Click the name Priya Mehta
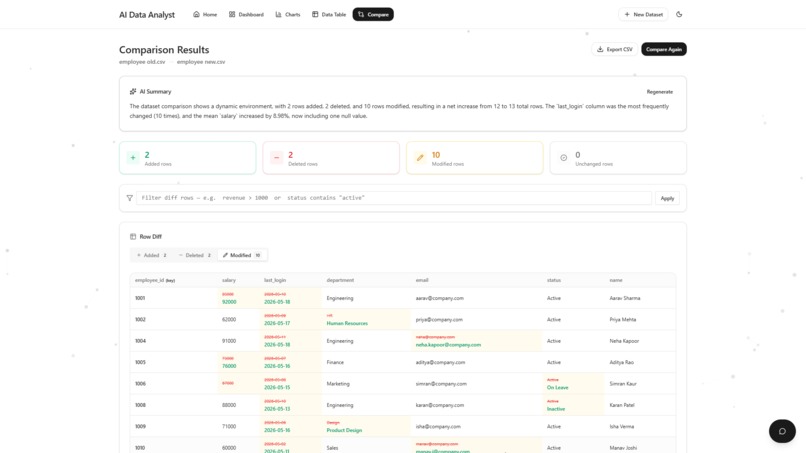The height and width of the screenshot is (453, 806). click(622, 320)
